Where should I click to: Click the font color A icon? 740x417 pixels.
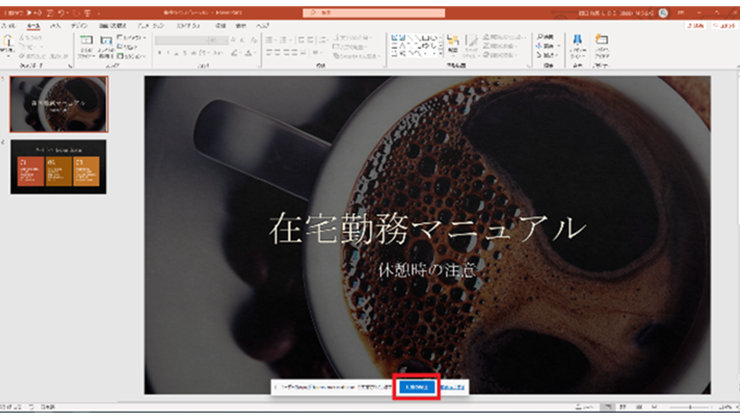(x=248, y=53)
